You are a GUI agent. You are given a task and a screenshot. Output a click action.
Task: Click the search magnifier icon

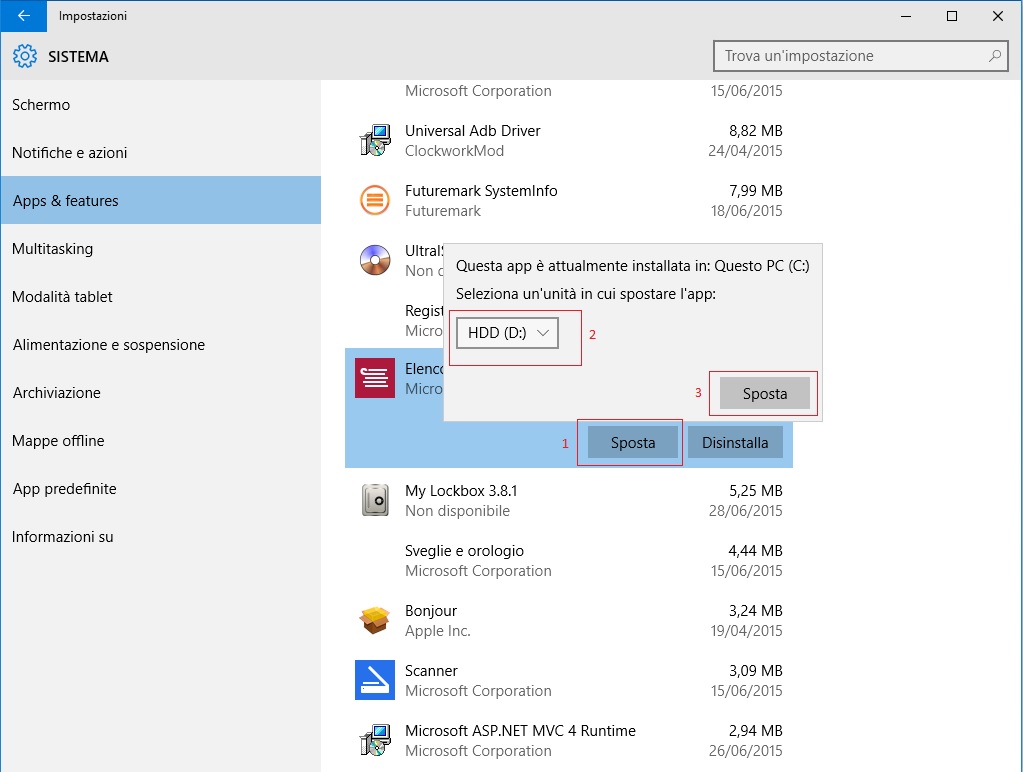tap(994, 56)
